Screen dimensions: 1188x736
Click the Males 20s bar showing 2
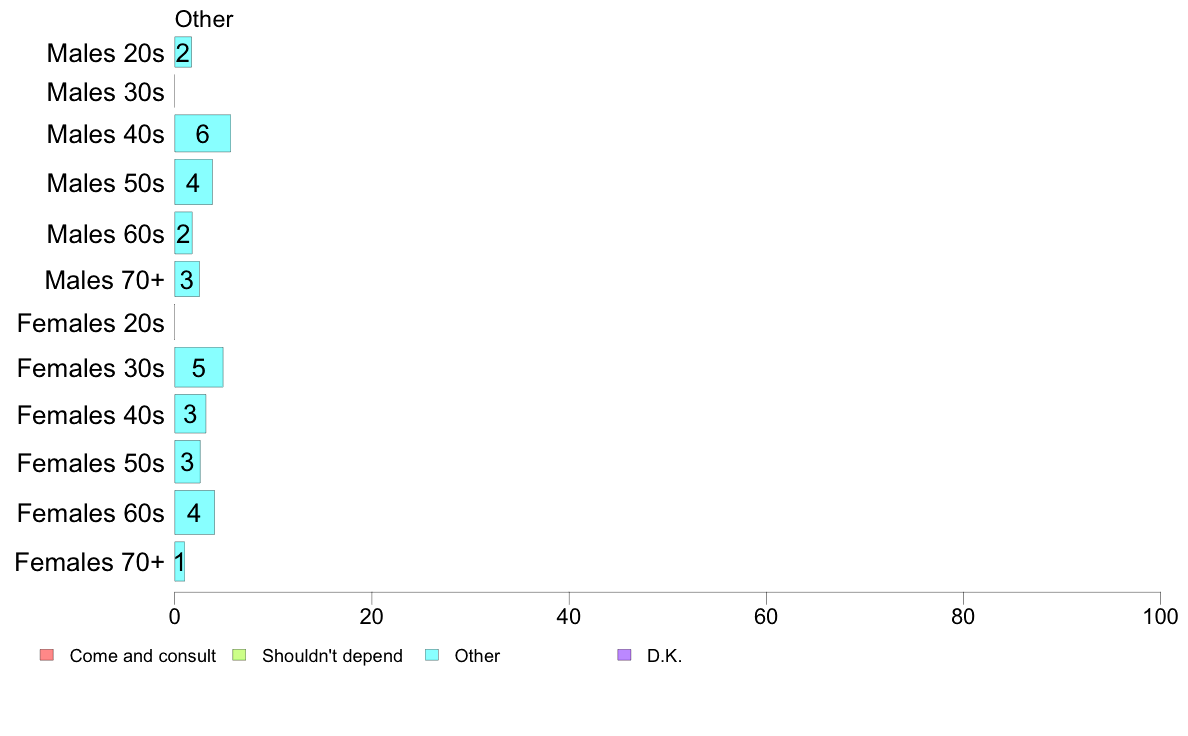(183, 52)
